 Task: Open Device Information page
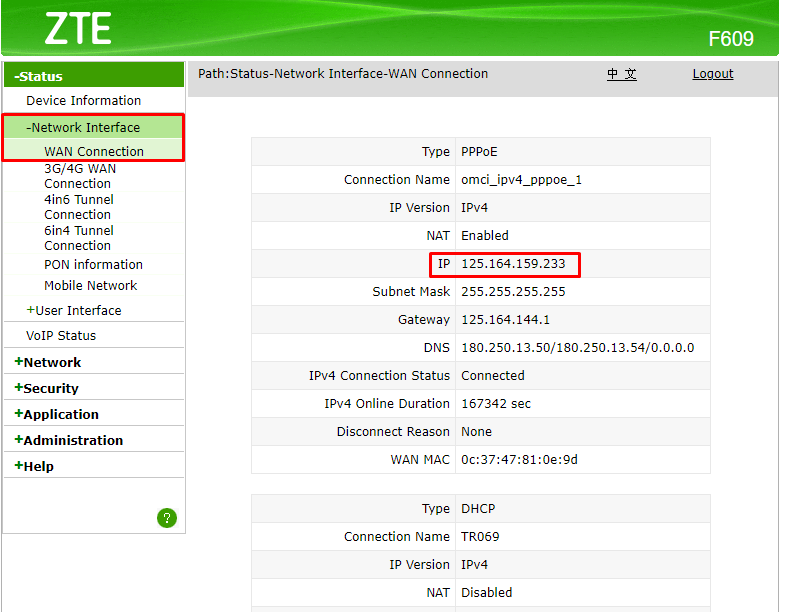click(x=83, y=100)
